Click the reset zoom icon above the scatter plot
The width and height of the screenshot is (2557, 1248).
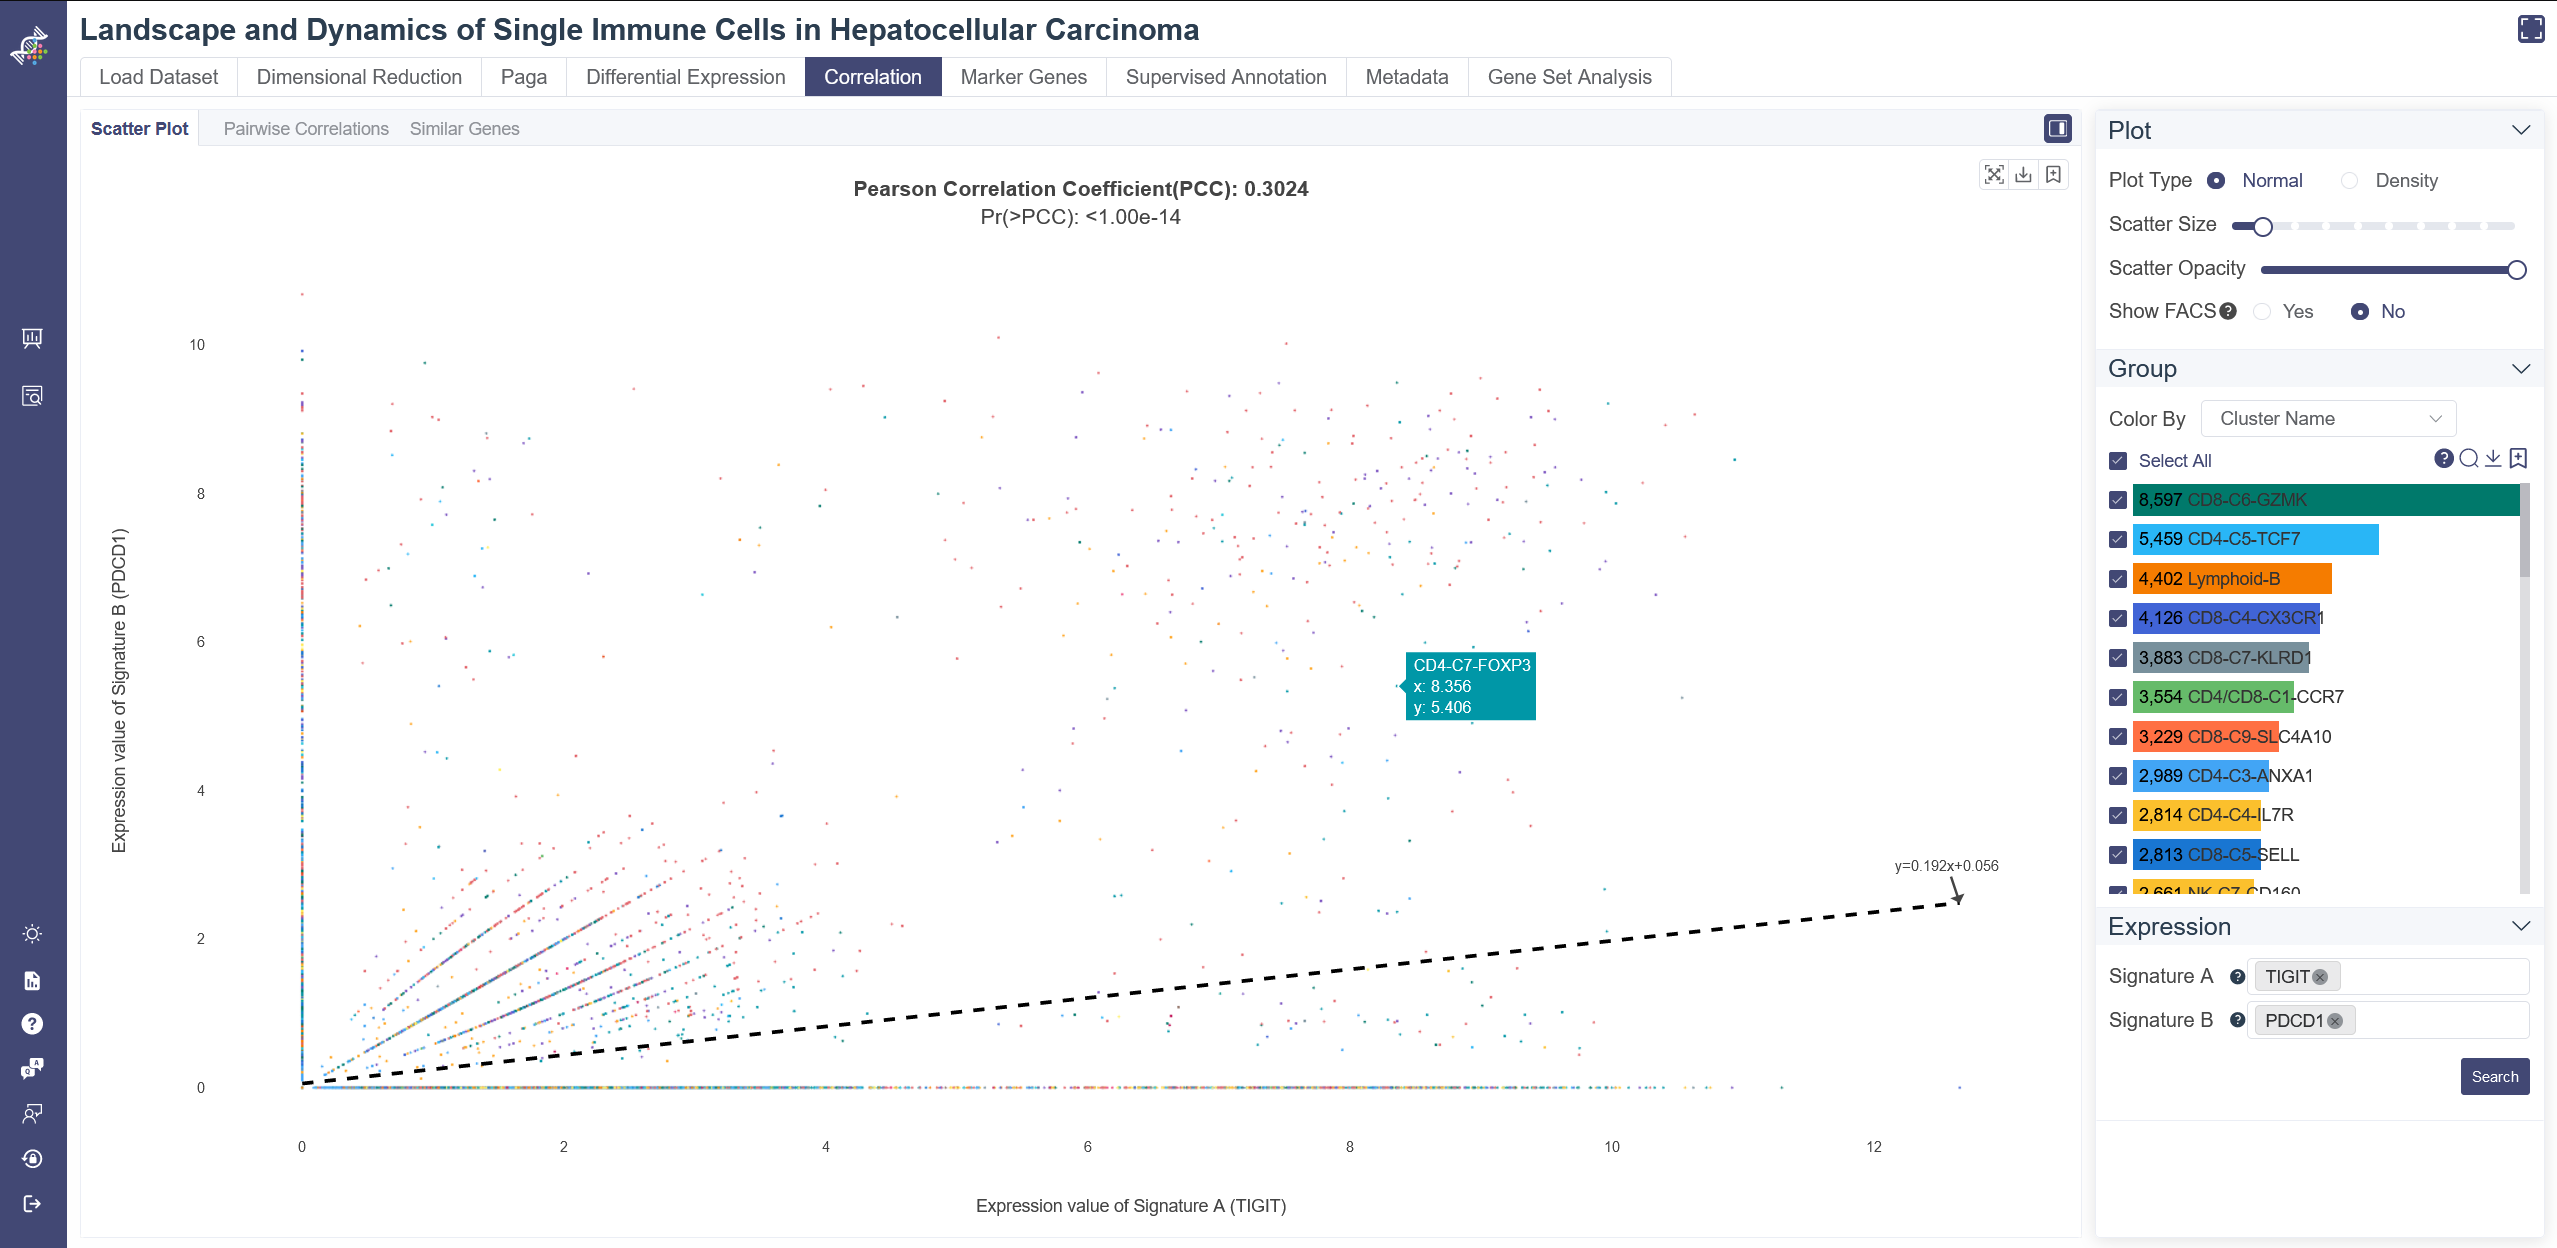click(x=1994, y=175)
